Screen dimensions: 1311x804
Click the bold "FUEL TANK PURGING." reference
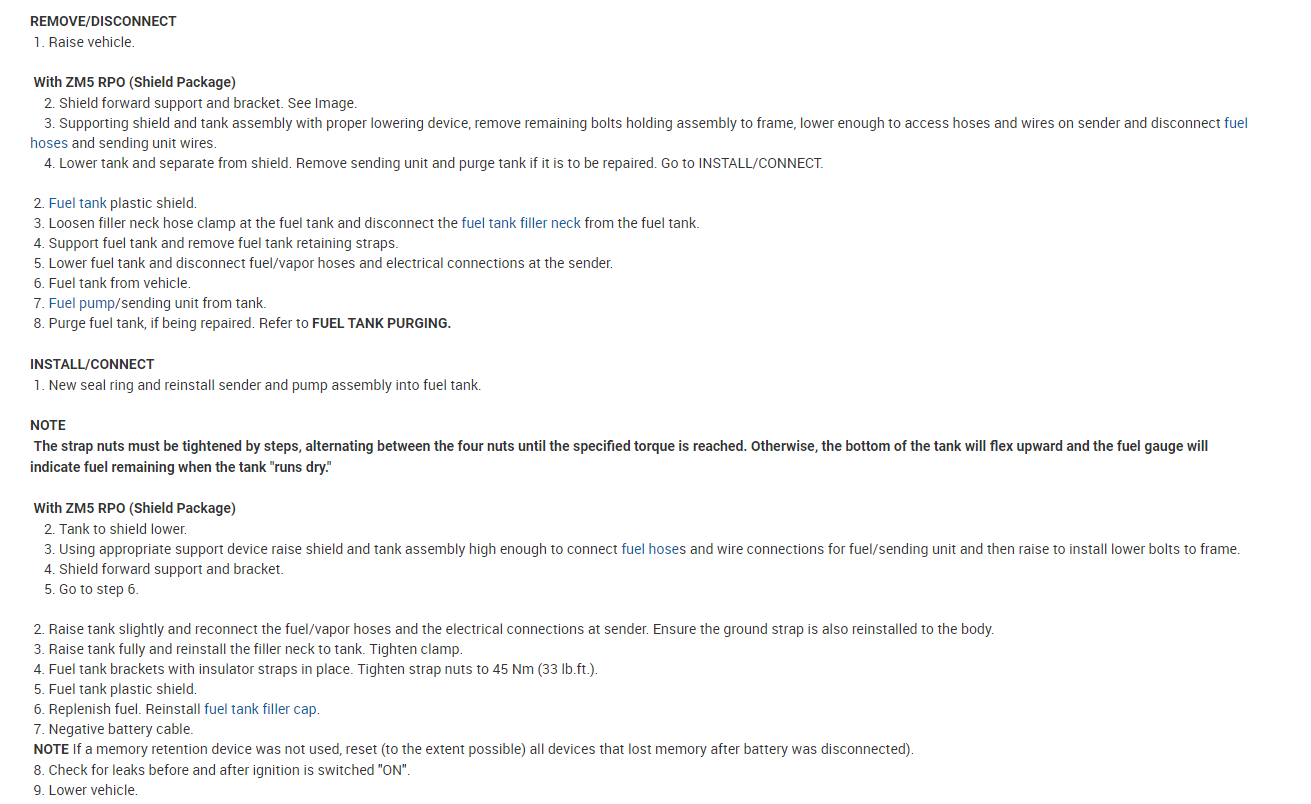pyautogui.click(x=381, y=323)
